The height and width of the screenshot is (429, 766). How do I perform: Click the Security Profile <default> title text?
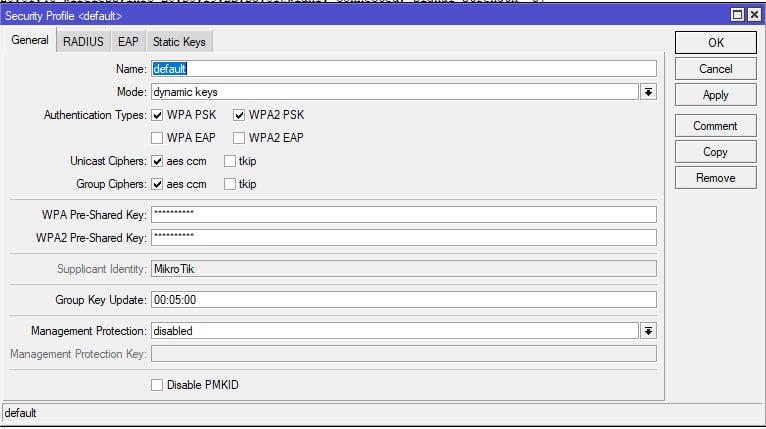64,16
